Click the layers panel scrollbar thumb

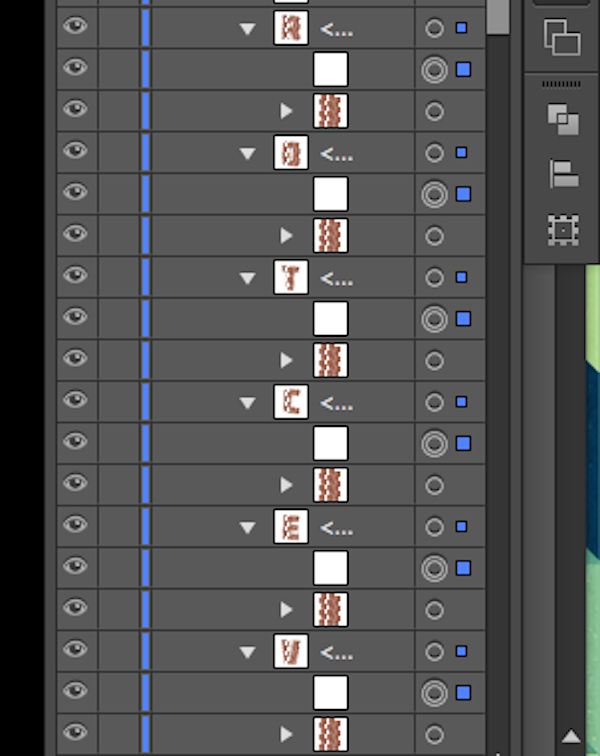click(497, 17)
